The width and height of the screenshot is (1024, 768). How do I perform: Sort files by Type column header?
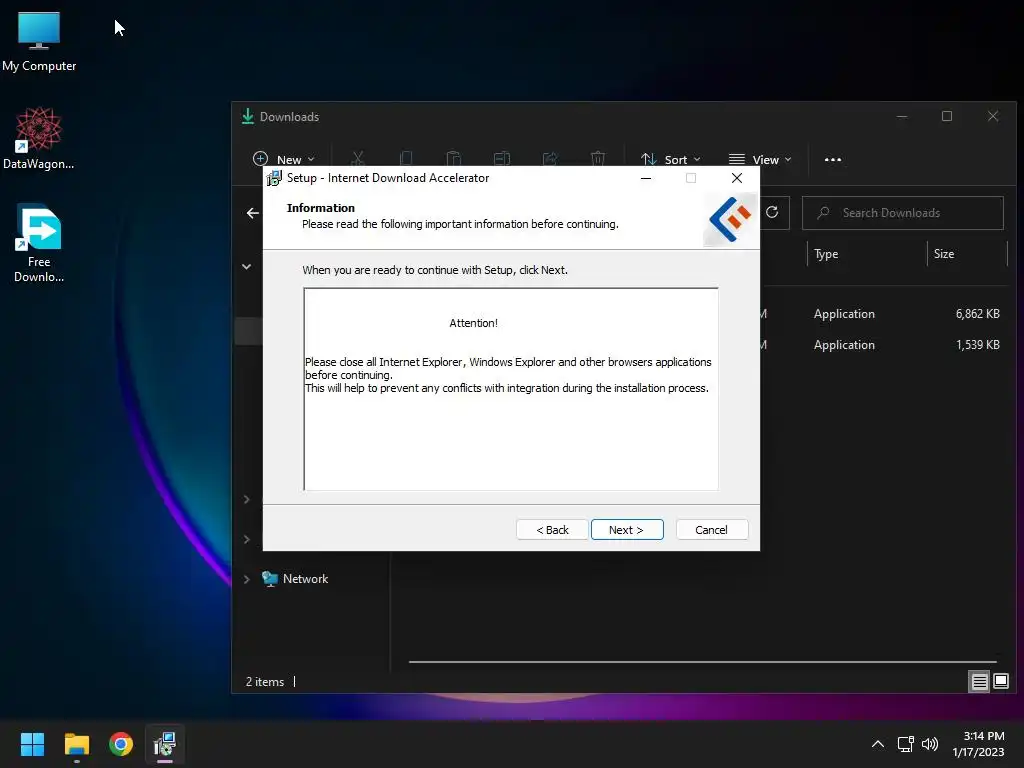tap(826, 254)
